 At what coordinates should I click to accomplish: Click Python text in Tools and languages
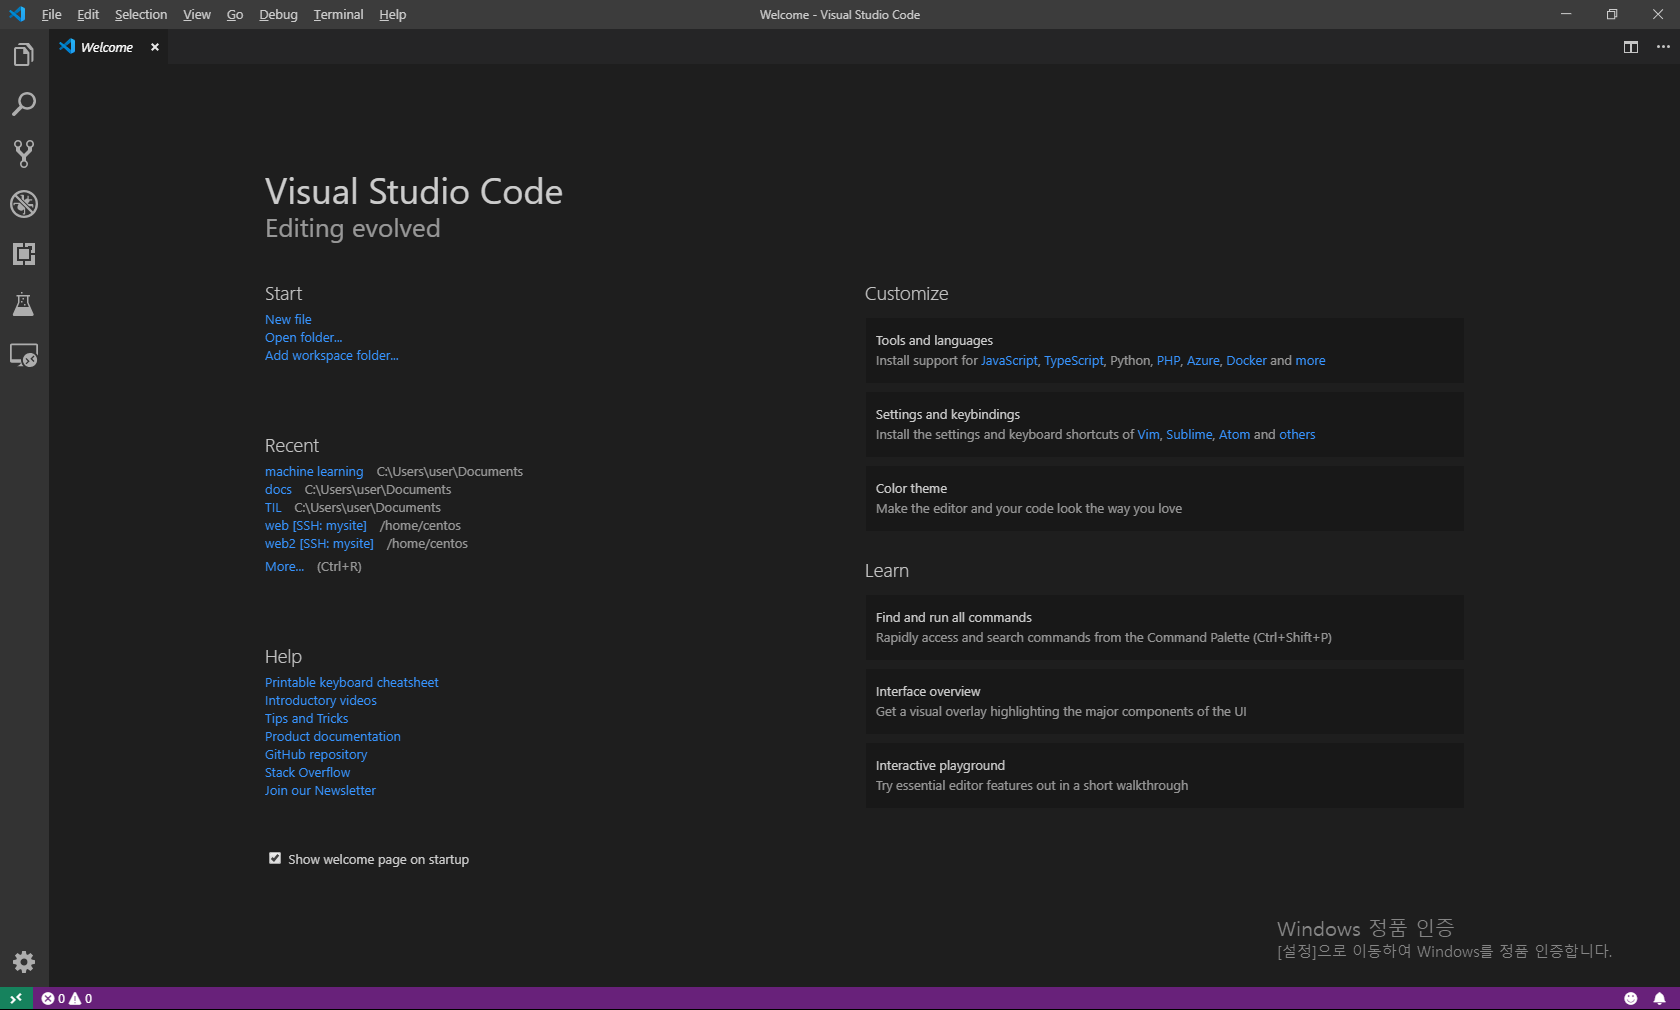click(x=1130, y=360)
